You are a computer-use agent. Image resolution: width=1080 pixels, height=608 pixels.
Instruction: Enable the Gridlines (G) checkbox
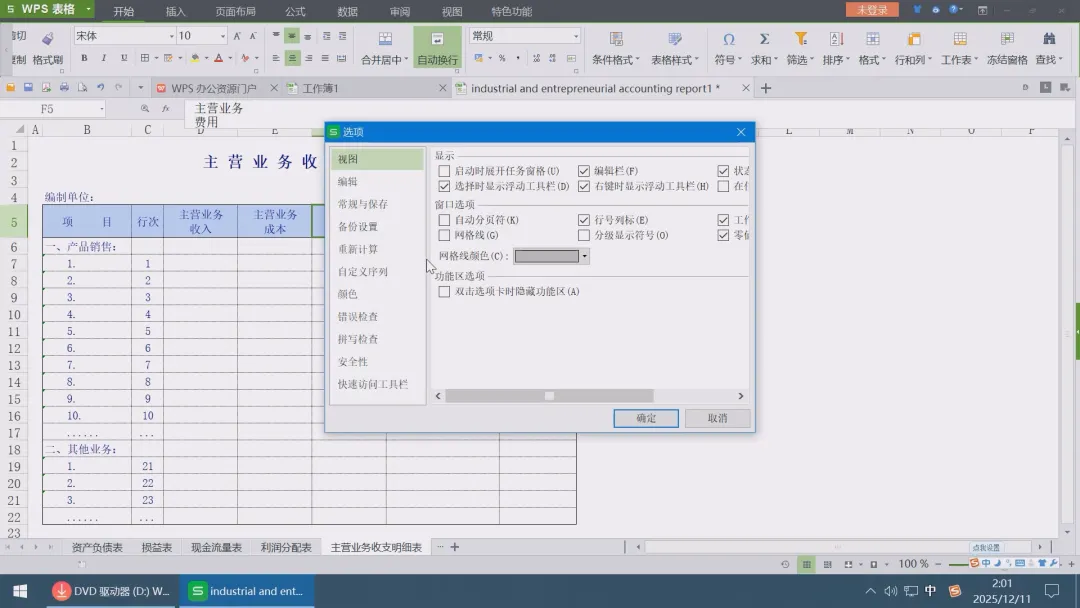pyautogui.click(x=444, y=235)
